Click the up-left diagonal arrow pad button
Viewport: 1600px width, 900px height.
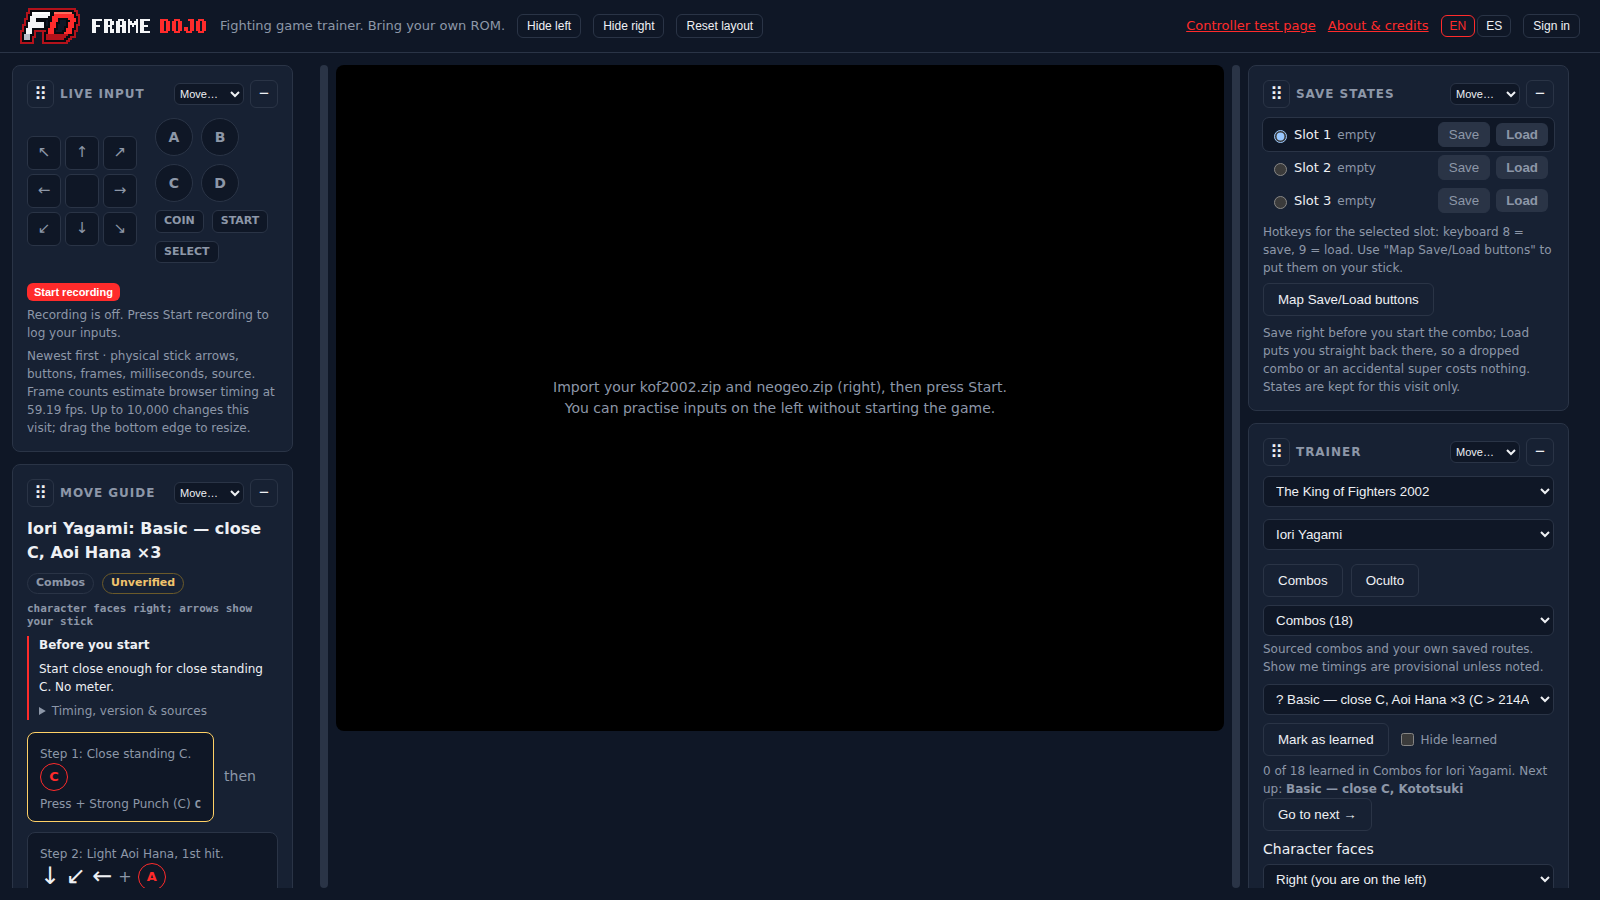tap(44, 152)
